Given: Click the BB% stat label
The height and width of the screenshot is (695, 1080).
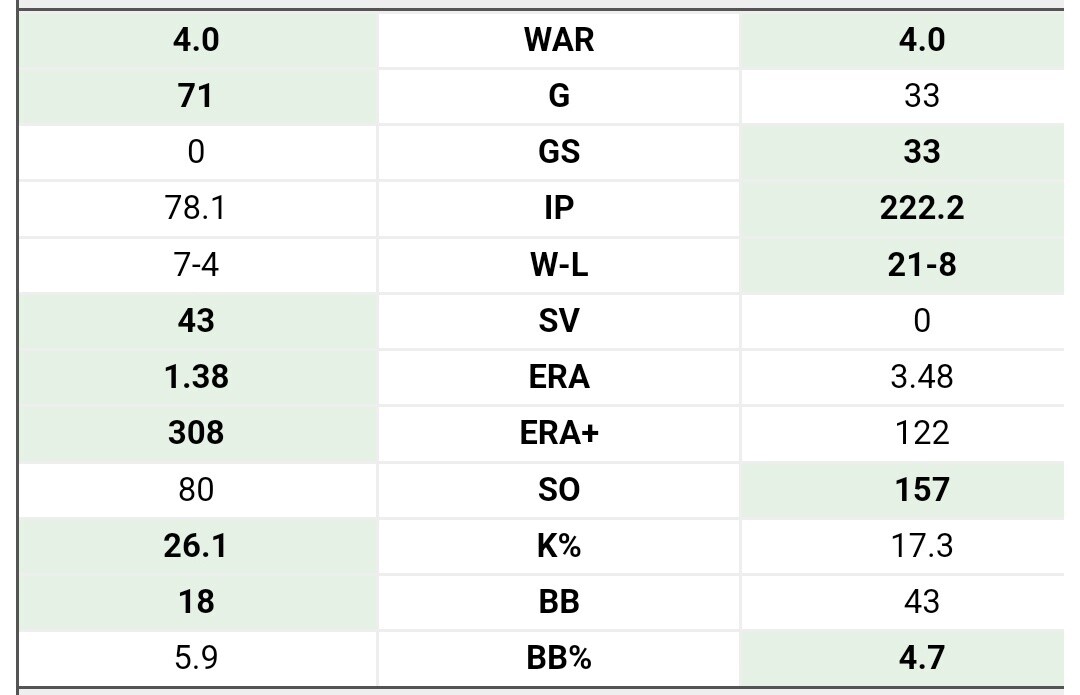Looking at the screenshot, I should point(559,658).
